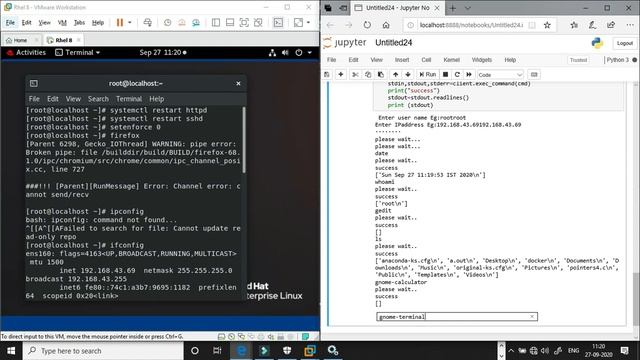Open Jupyter Insert menu
The width and height of the screenshot is (640, 360).
pyautogui.click(x=402, y=60)
